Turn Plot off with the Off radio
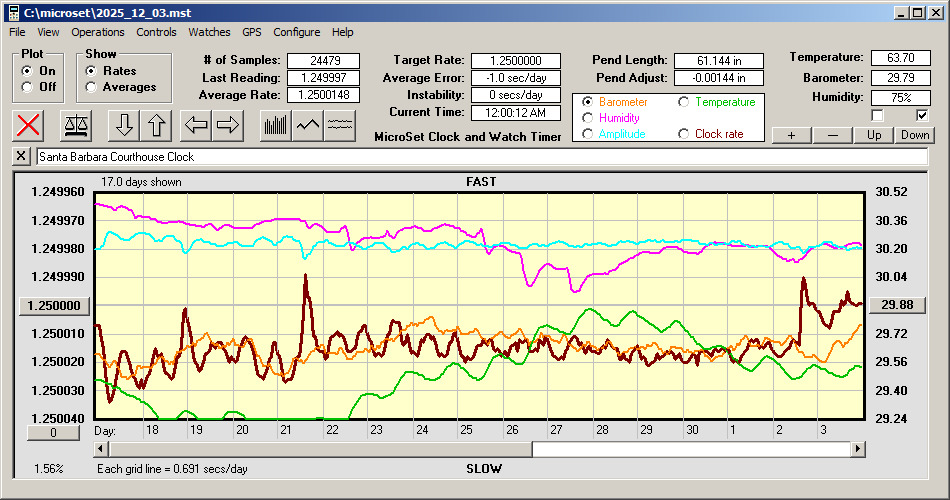Image resolution: width=950 pixels, height=500 pixels. (x=27, y=87)
